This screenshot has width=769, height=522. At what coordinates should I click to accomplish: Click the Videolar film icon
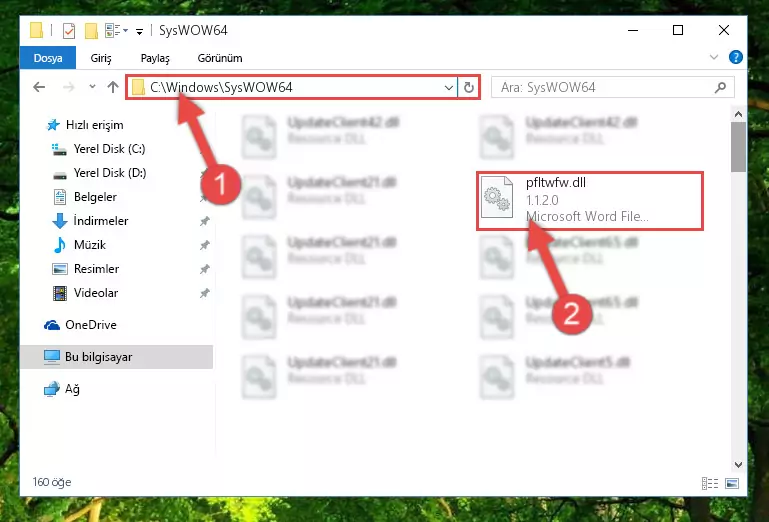coord(60,293)
